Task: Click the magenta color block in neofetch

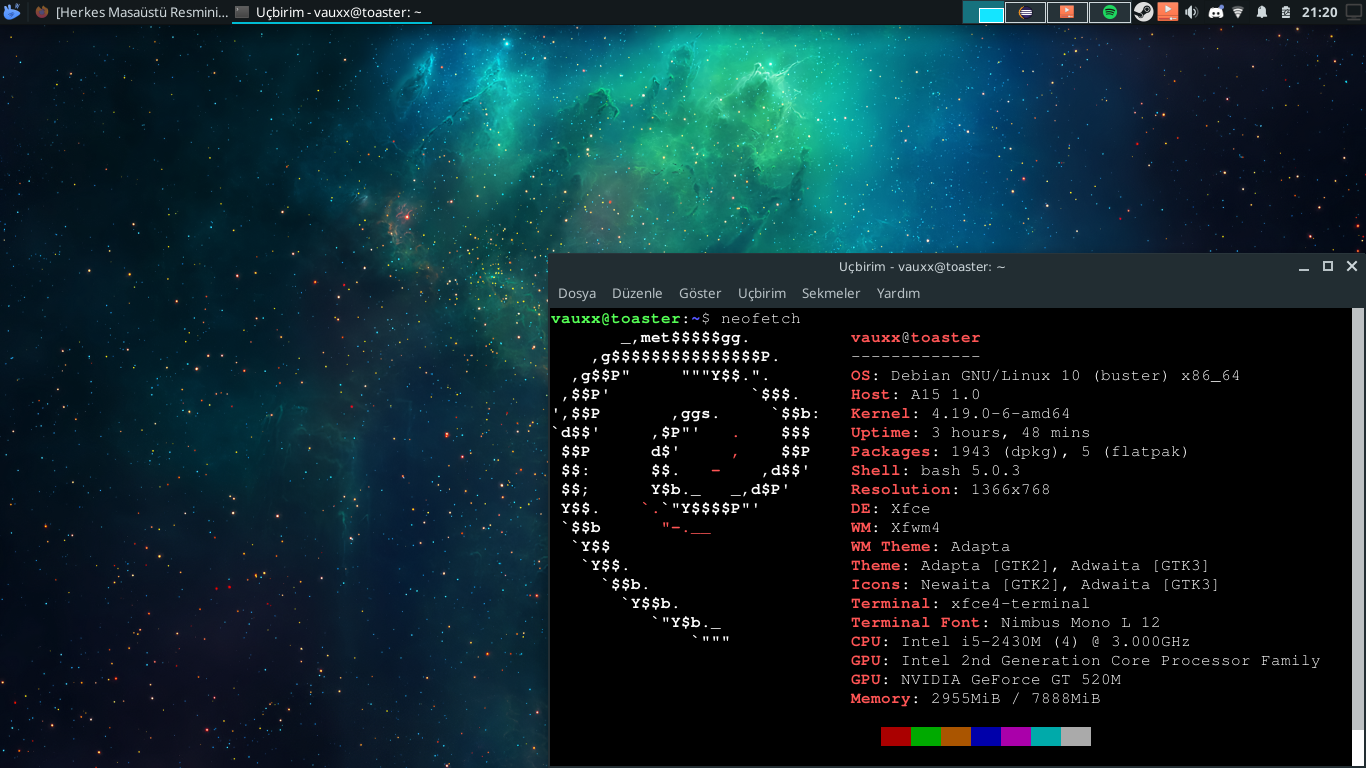Action: [x=1016, y=736]
